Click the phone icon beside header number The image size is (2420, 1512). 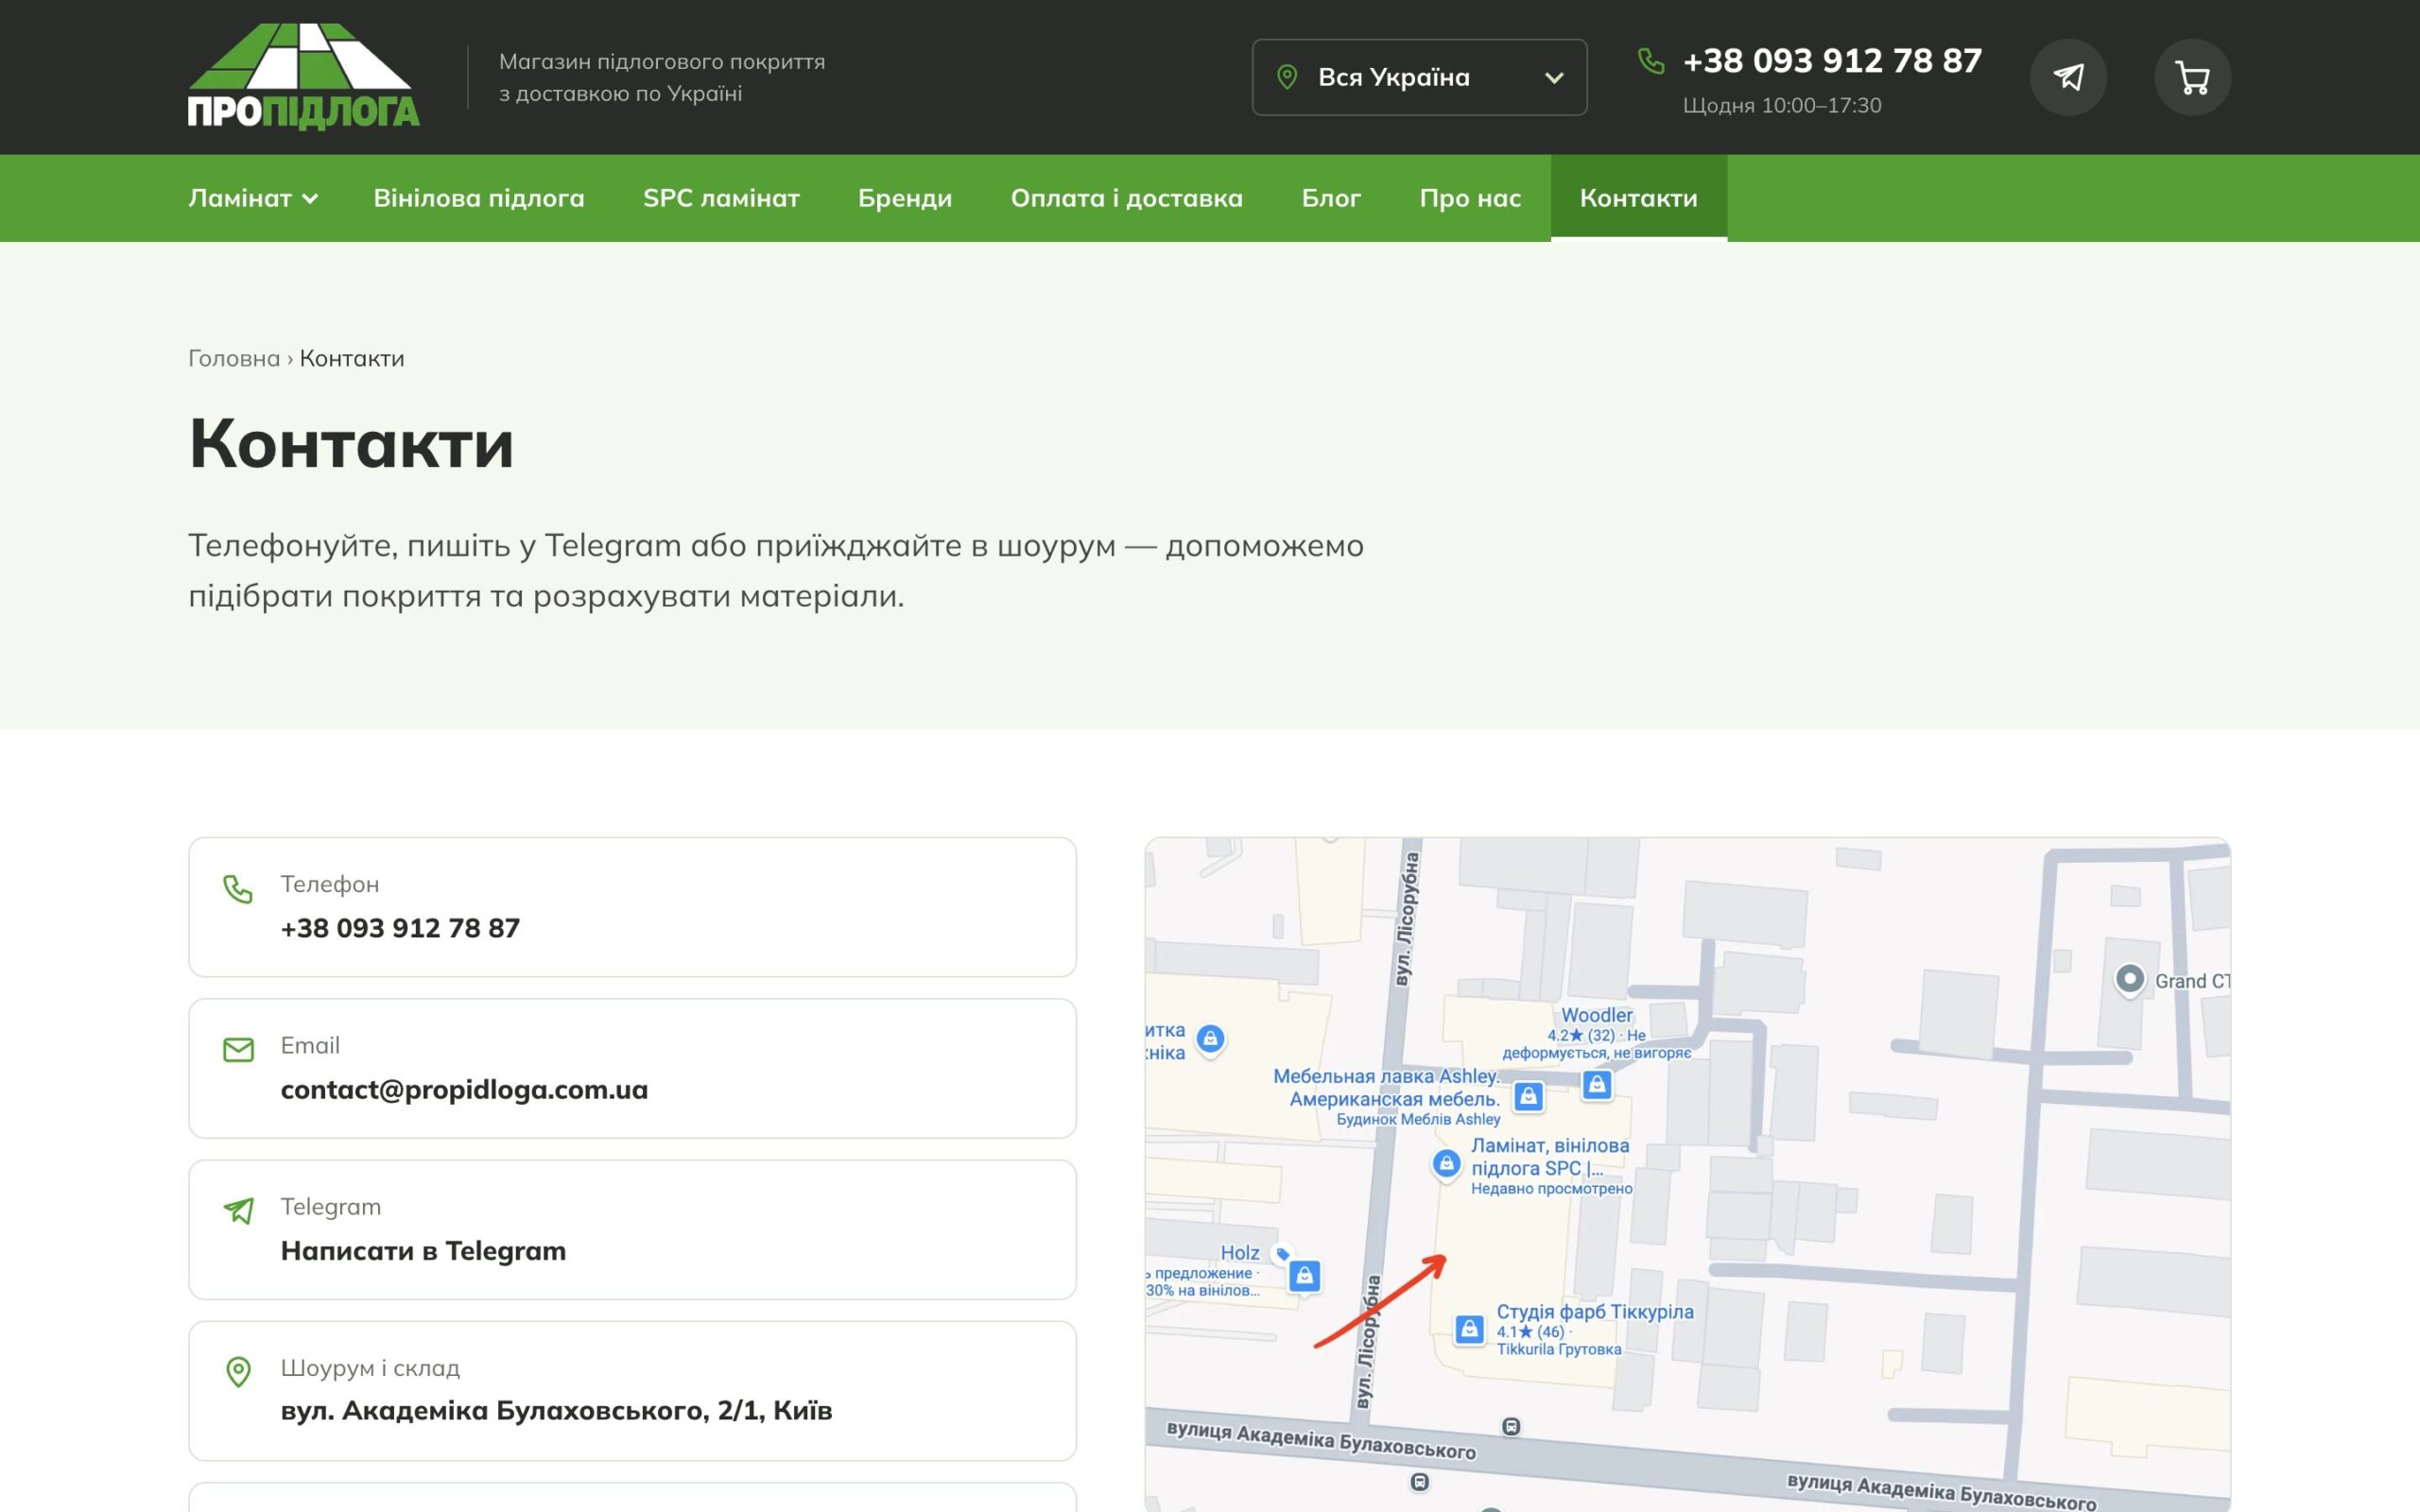1651,61
